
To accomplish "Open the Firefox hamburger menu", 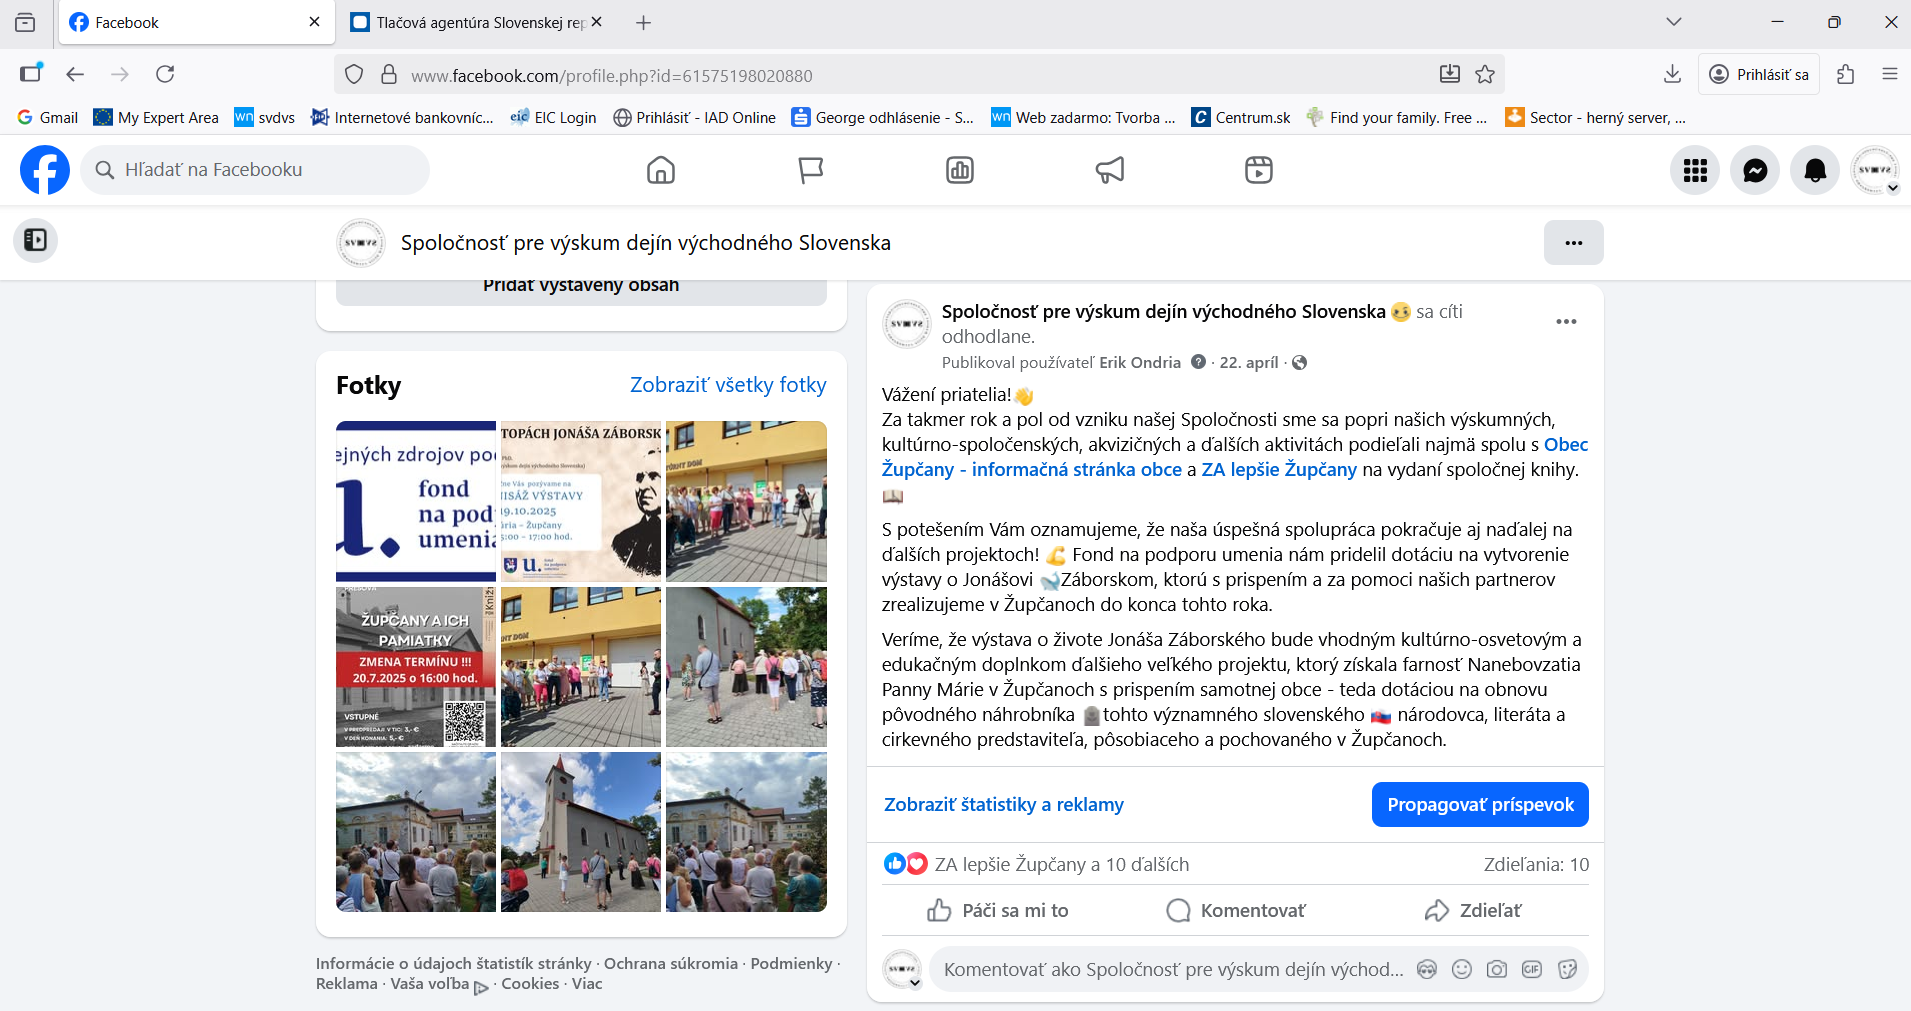I will [1889, 74].
